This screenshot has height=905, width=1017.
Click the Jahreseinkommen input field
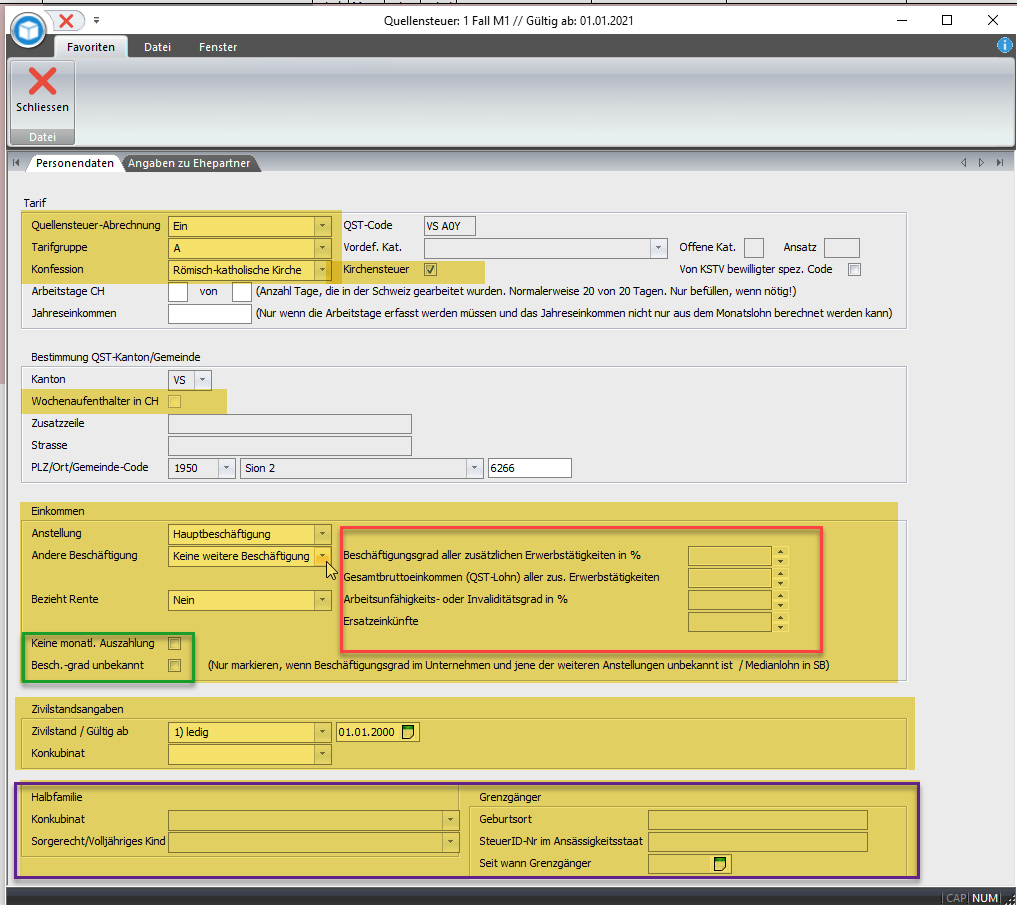210,314
